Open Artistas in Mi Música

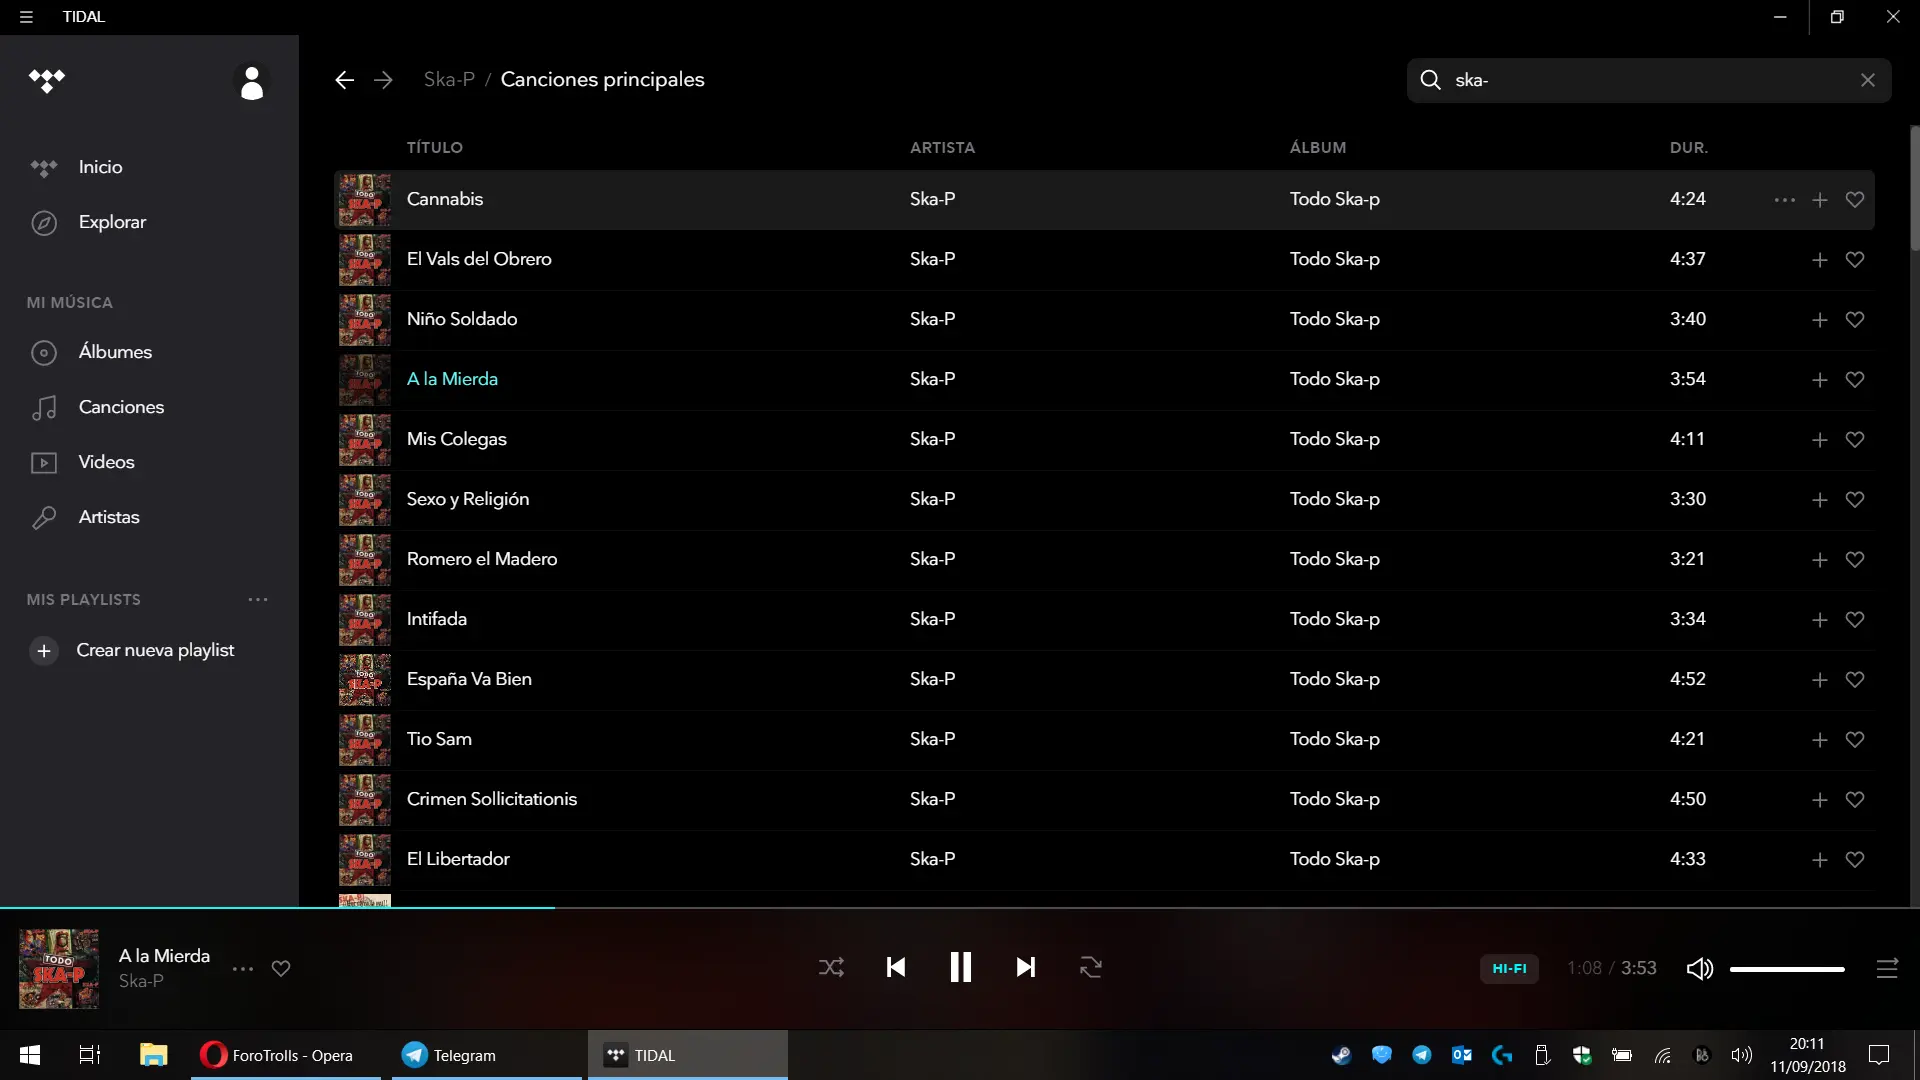click(109, 517)
